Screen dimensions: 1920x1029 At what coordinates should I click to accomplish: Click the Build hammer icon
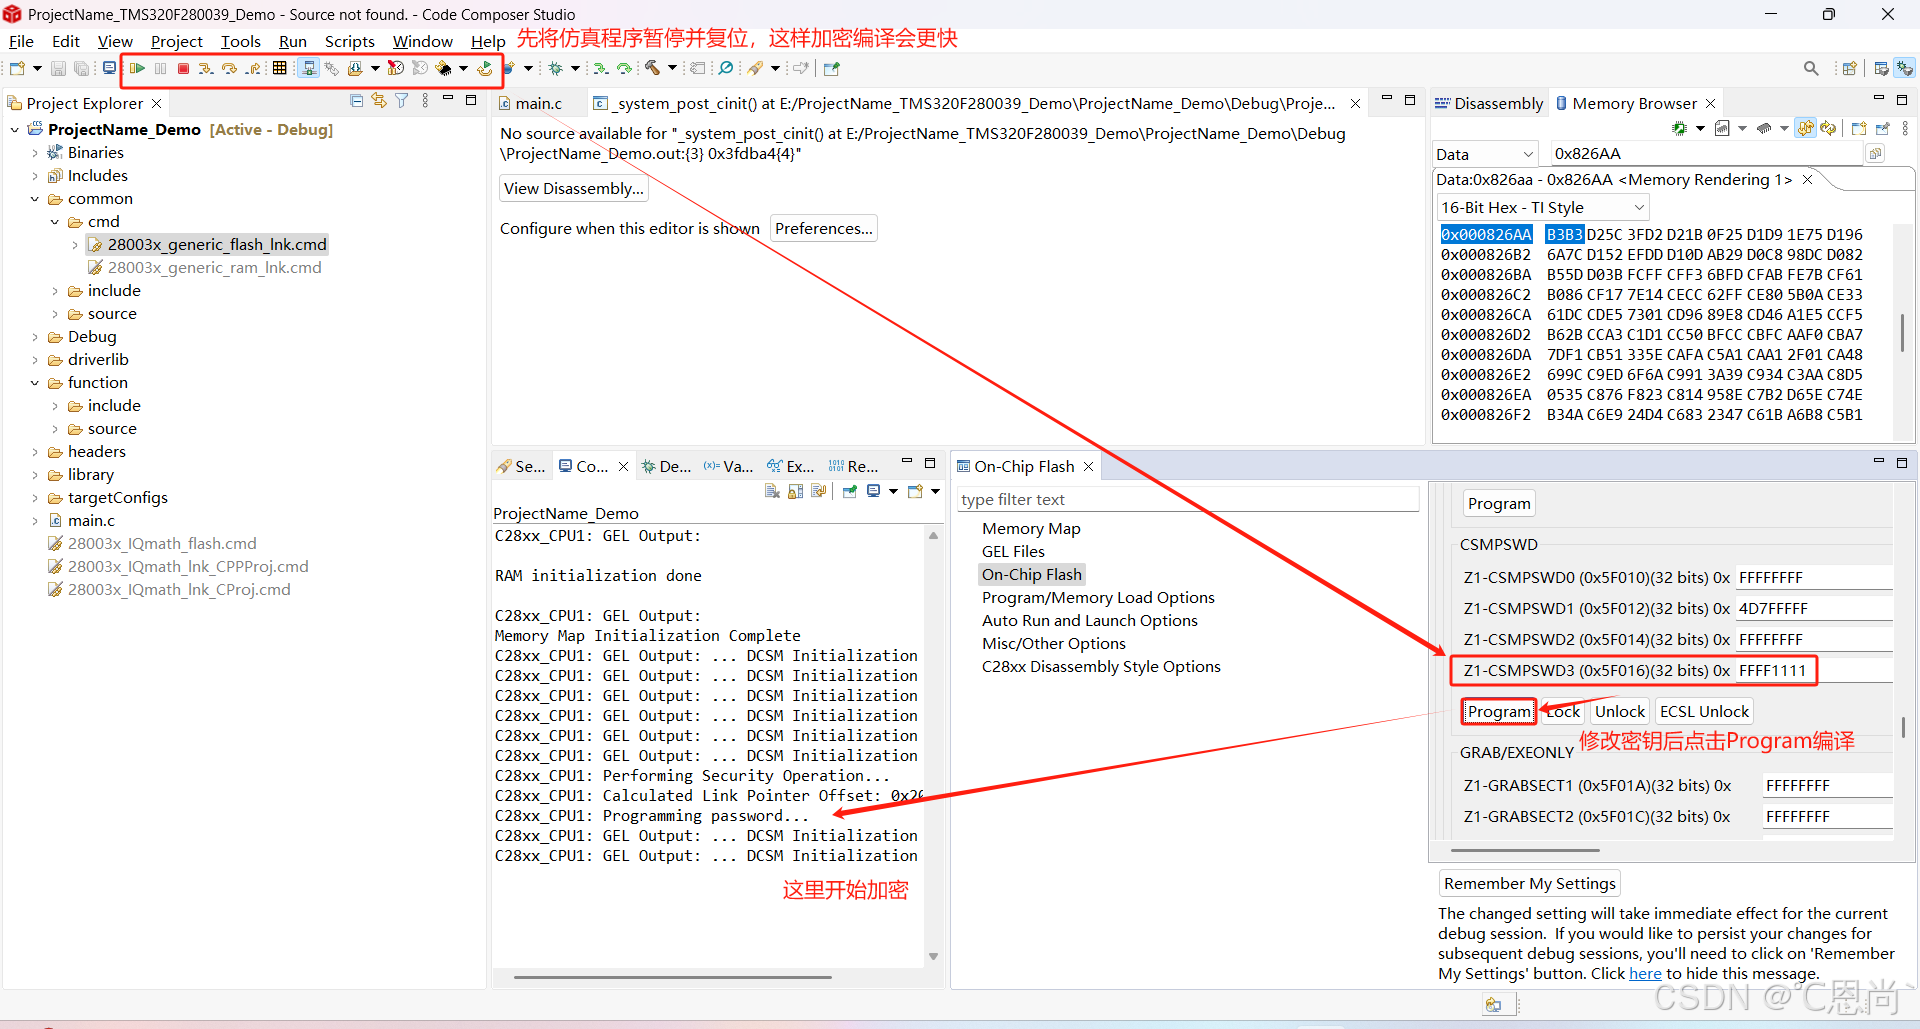coord(653,69)
